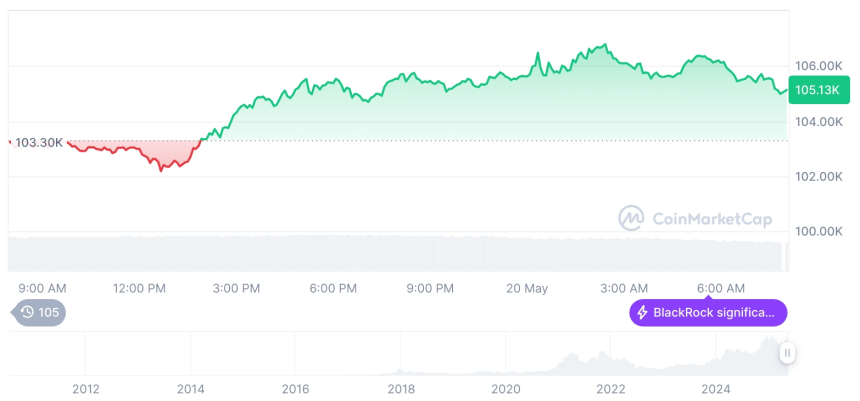
Task: Click the CoinMarketCap logo icon
Action: click(x=631, y=218)
